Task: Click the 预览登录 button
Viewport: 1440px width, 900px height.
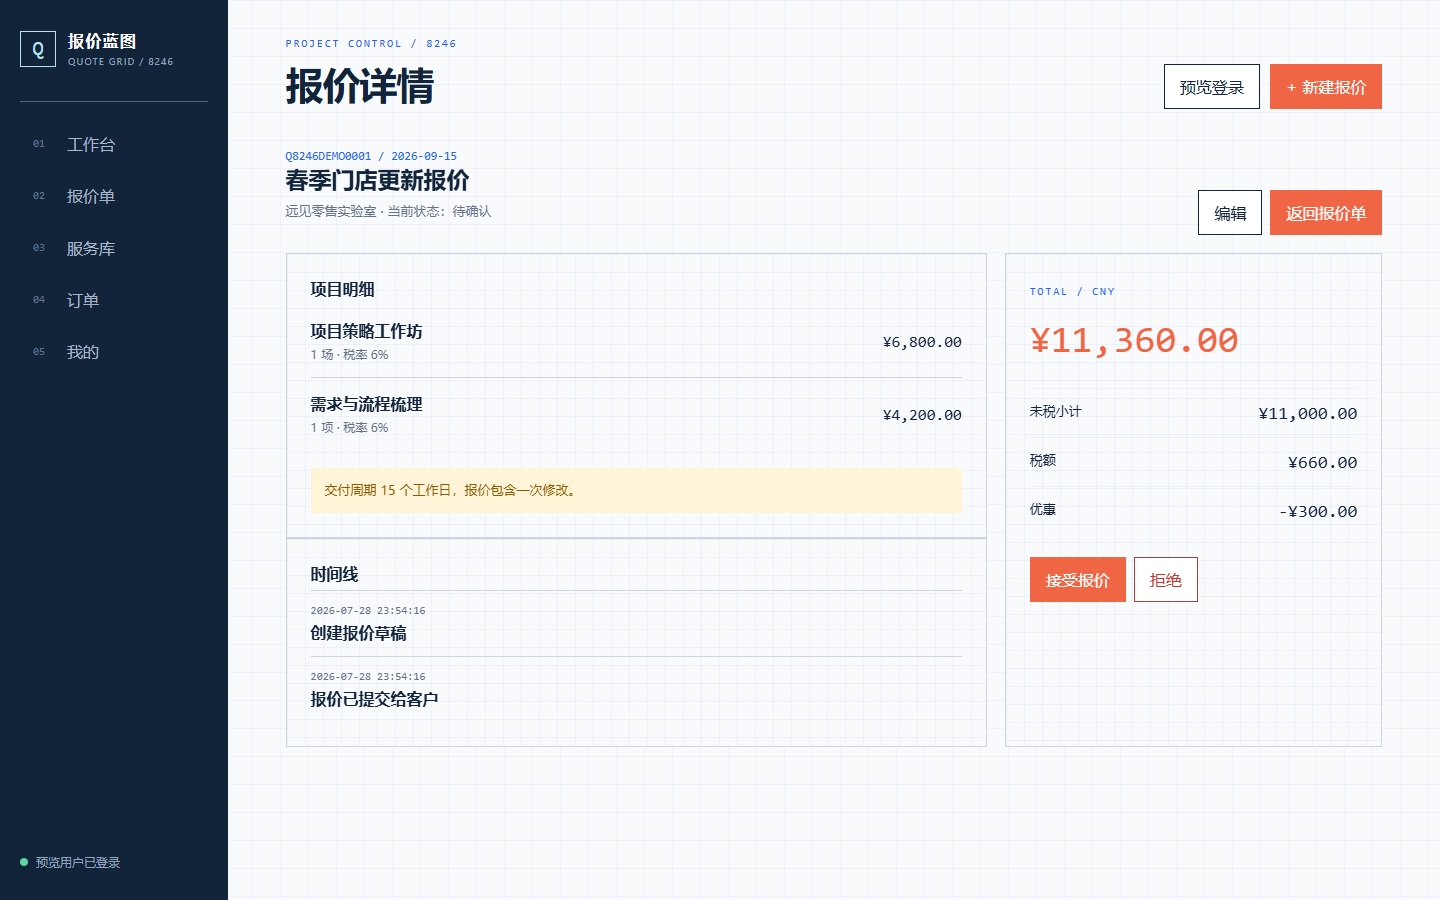Action: [1211, 87]
